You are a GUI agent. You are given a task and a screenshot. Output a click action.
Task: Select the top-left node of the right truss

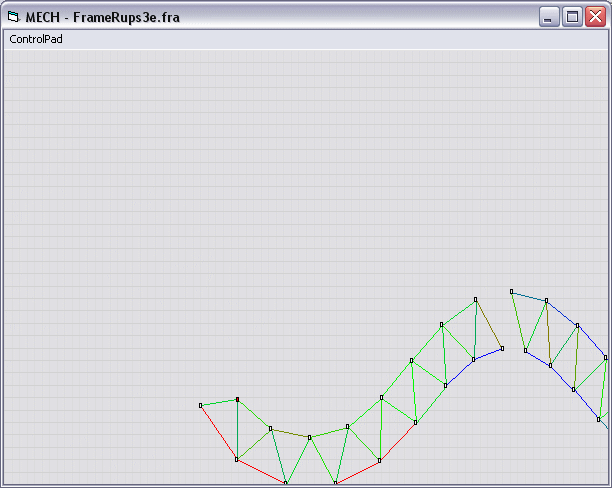[x=511, y=292]
